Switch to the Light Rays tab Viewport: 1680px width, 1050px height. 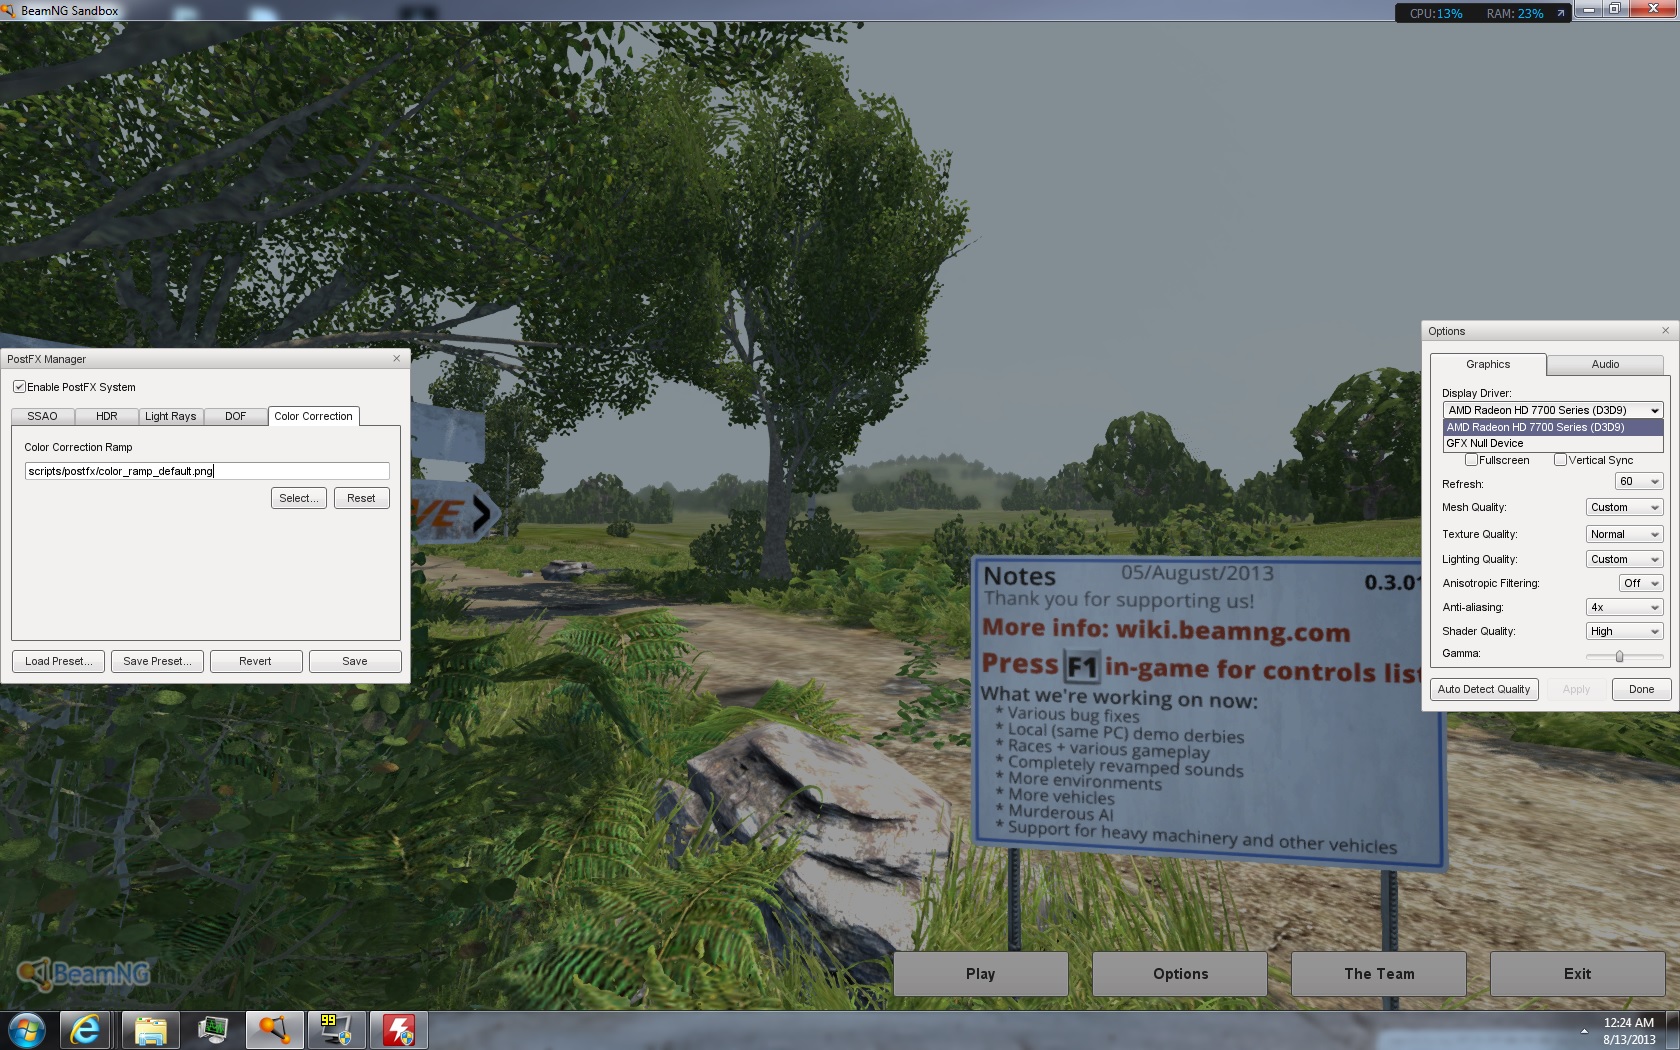tap(171, 416)
